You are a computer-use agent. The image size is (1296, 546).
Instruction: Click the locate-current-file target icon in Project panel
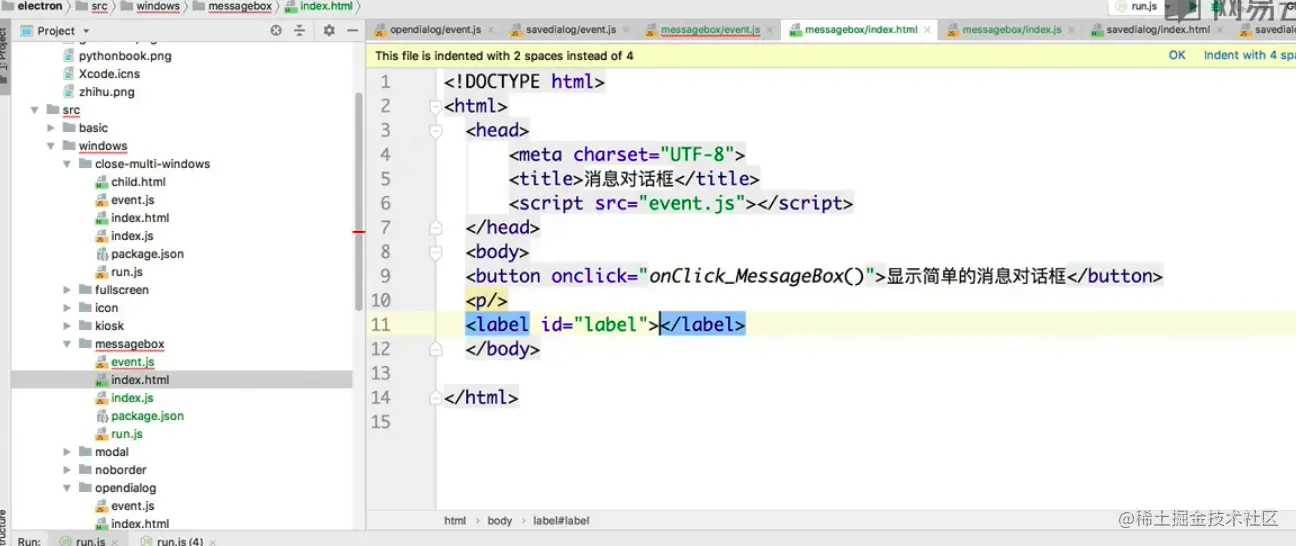tap(276, 31)
